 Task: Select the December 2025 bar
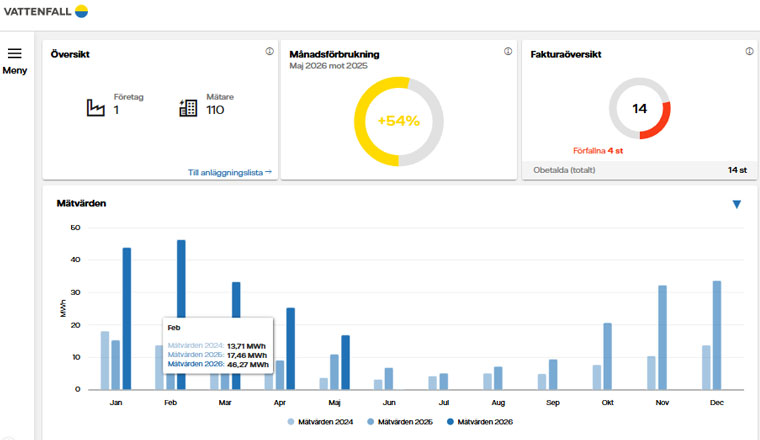(x=717, y=335)
